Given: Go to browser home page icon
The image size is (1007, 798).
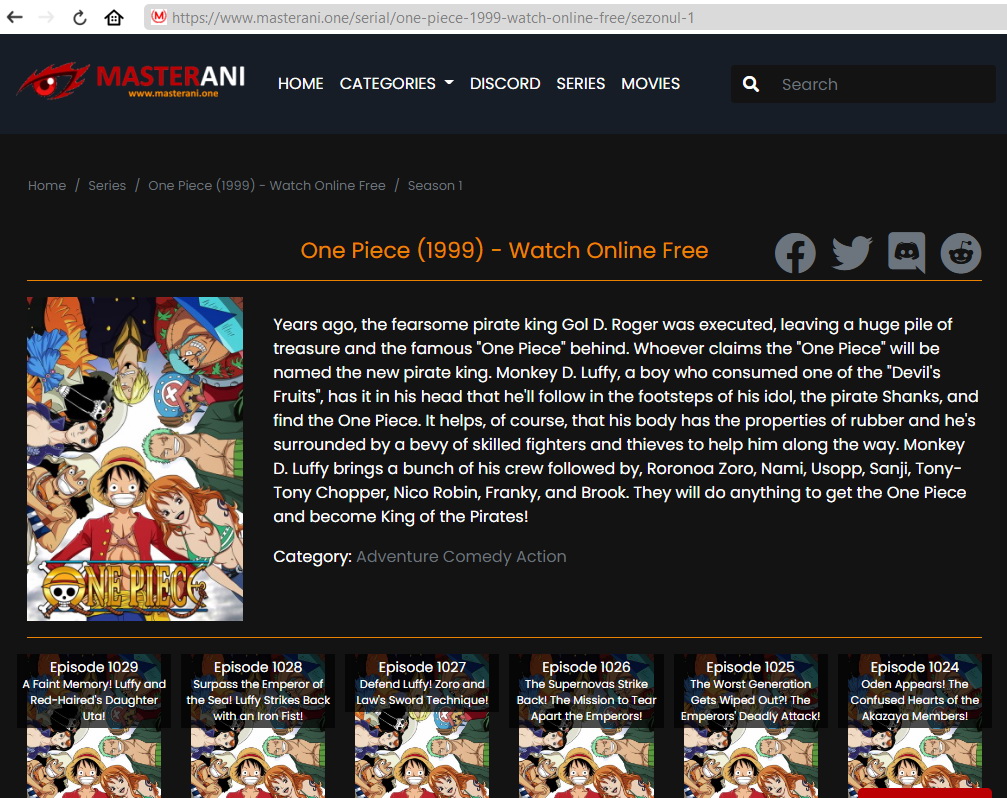Looking at the screenshot, I should [x=114, y=17].
